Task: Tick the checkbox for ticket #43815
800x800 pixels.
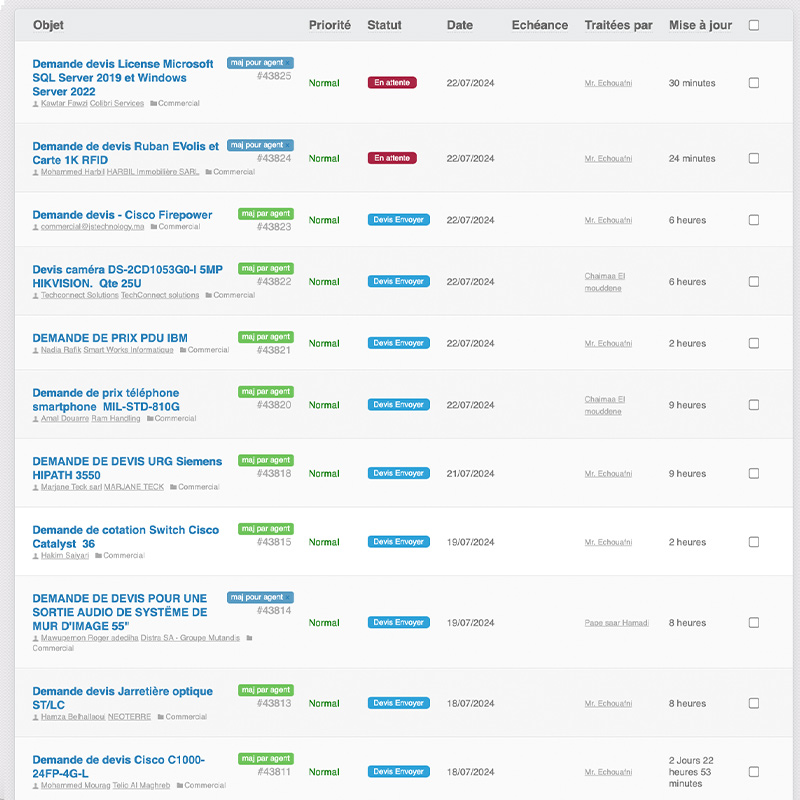Action: coord(754,542)
